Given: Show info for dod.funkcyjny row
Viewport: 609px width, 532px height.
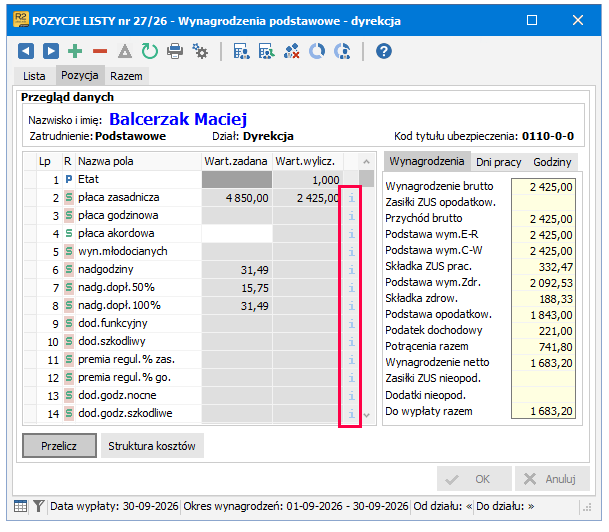Looking at the screenshot, I should (351, 324).
